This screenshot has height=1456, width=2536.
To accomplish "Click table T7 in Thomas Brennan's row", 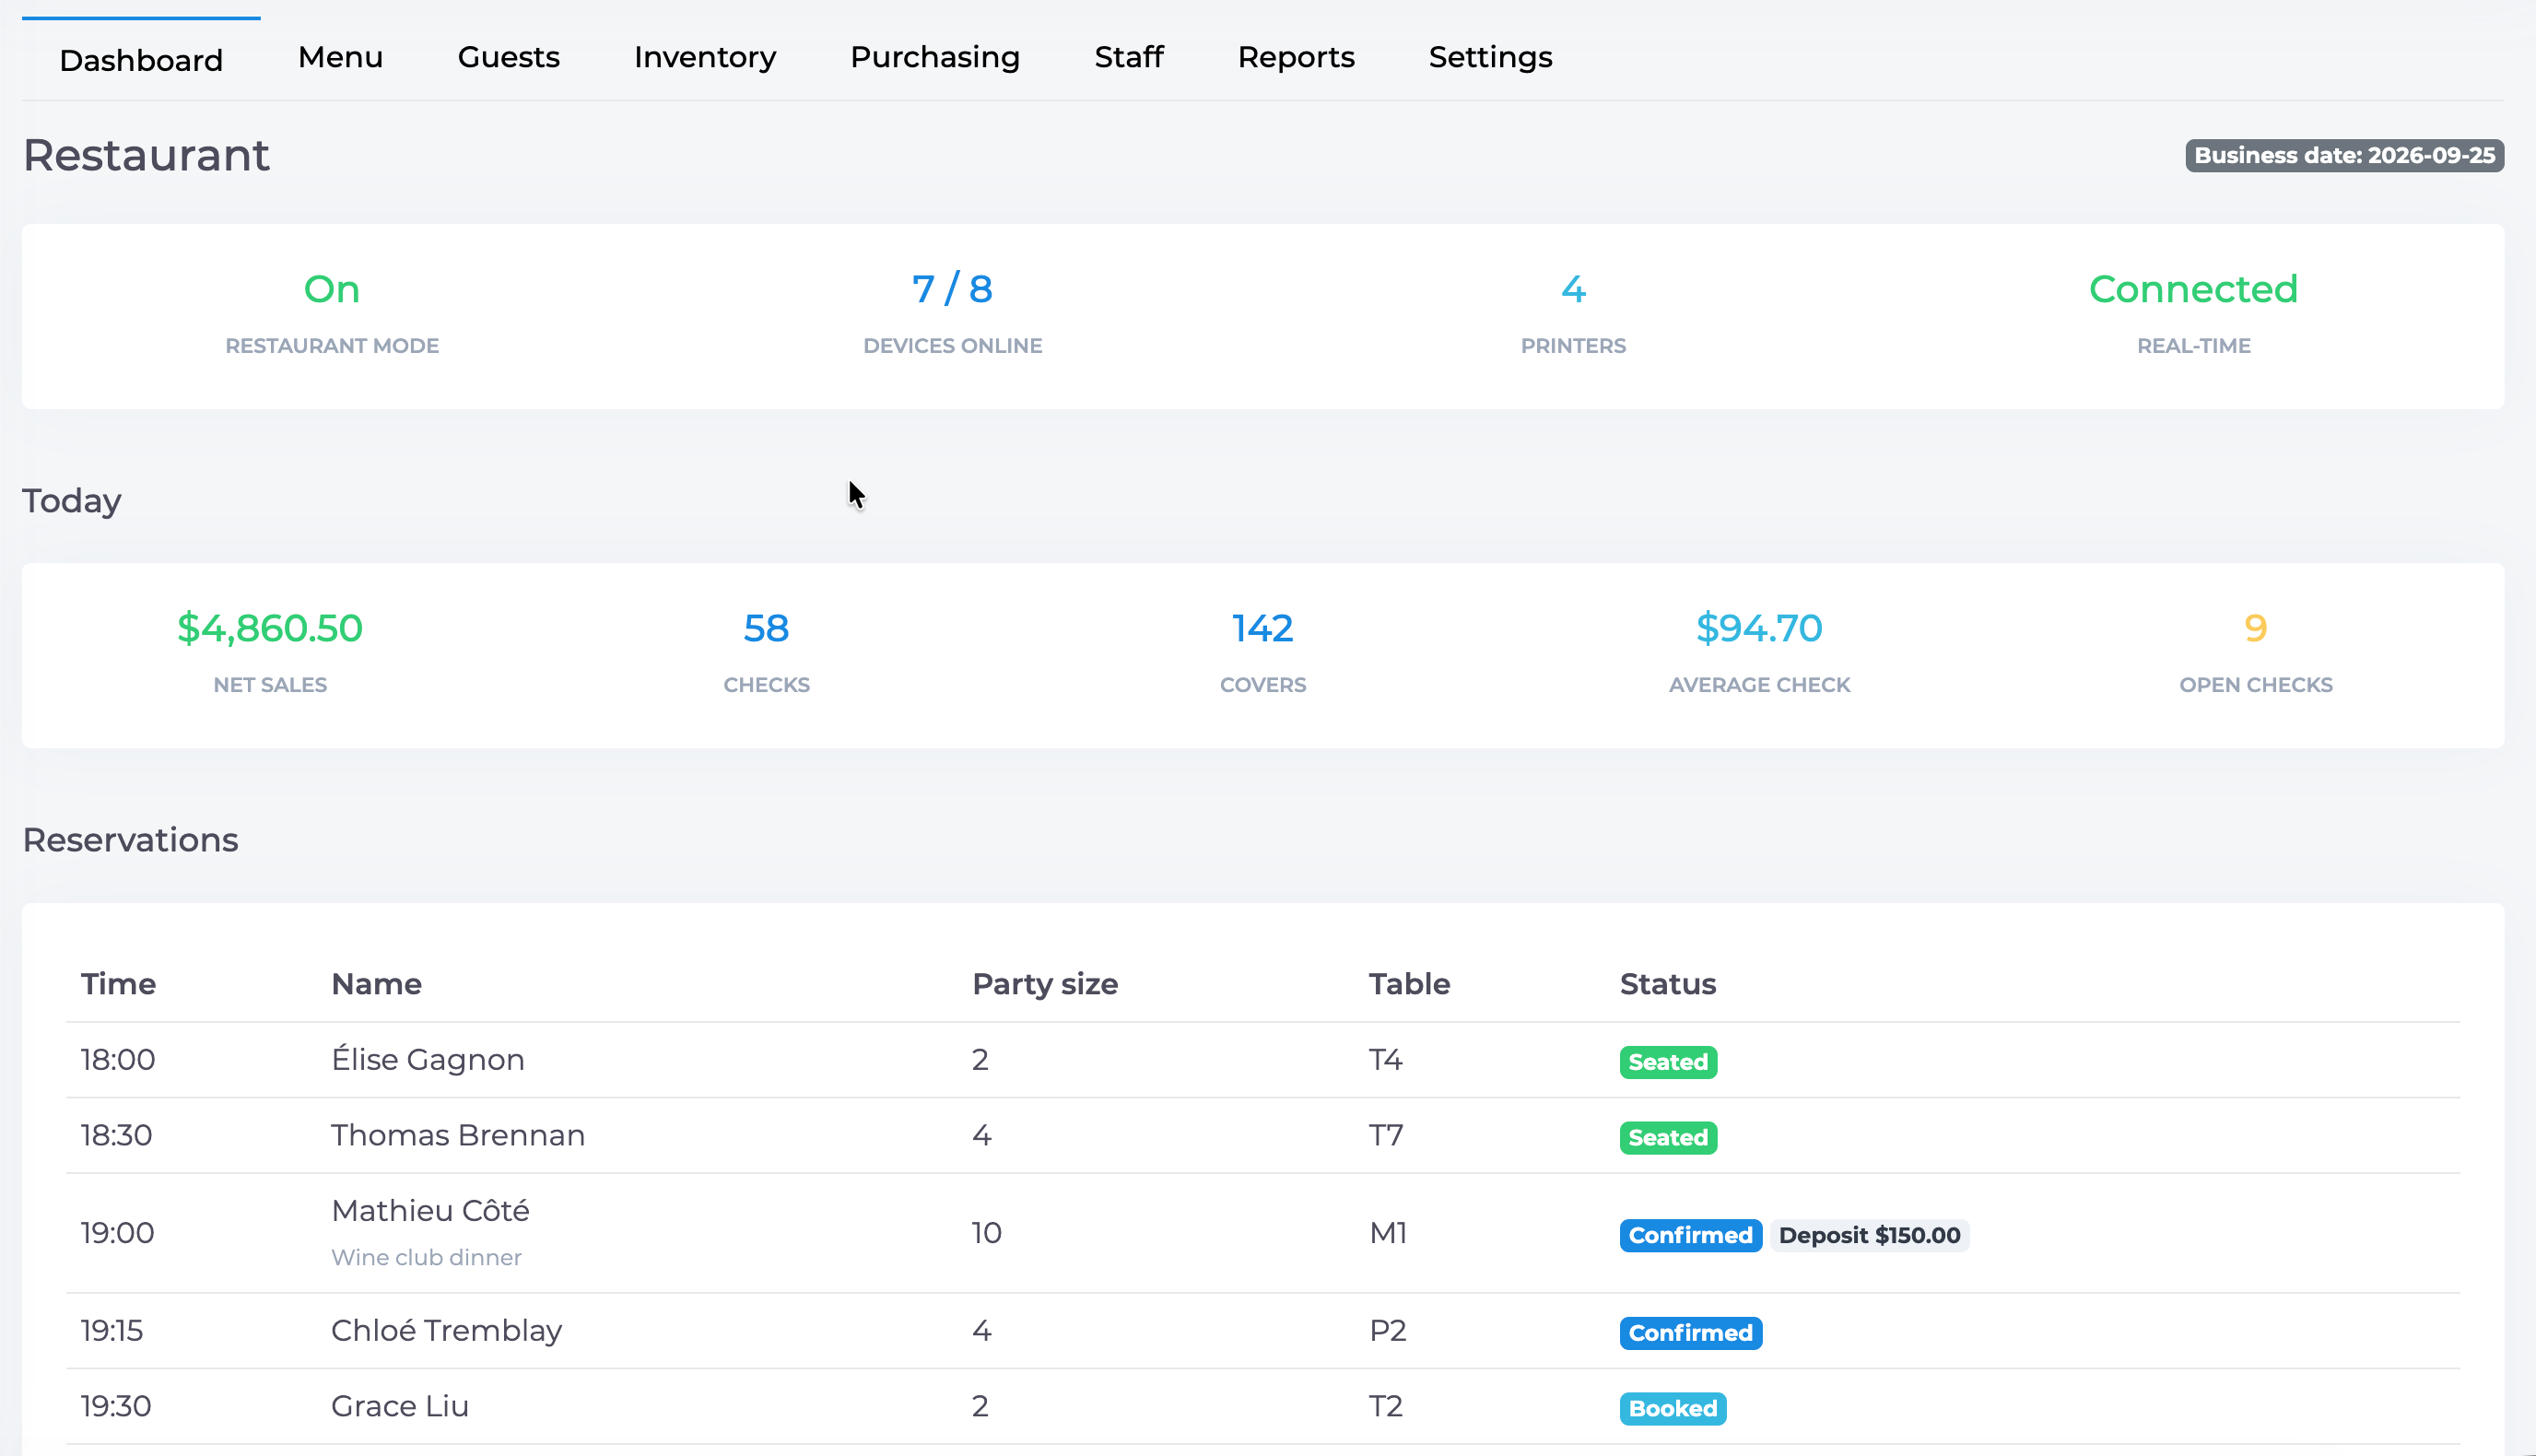I will pyautogui.click(x=1386, y=1135).
